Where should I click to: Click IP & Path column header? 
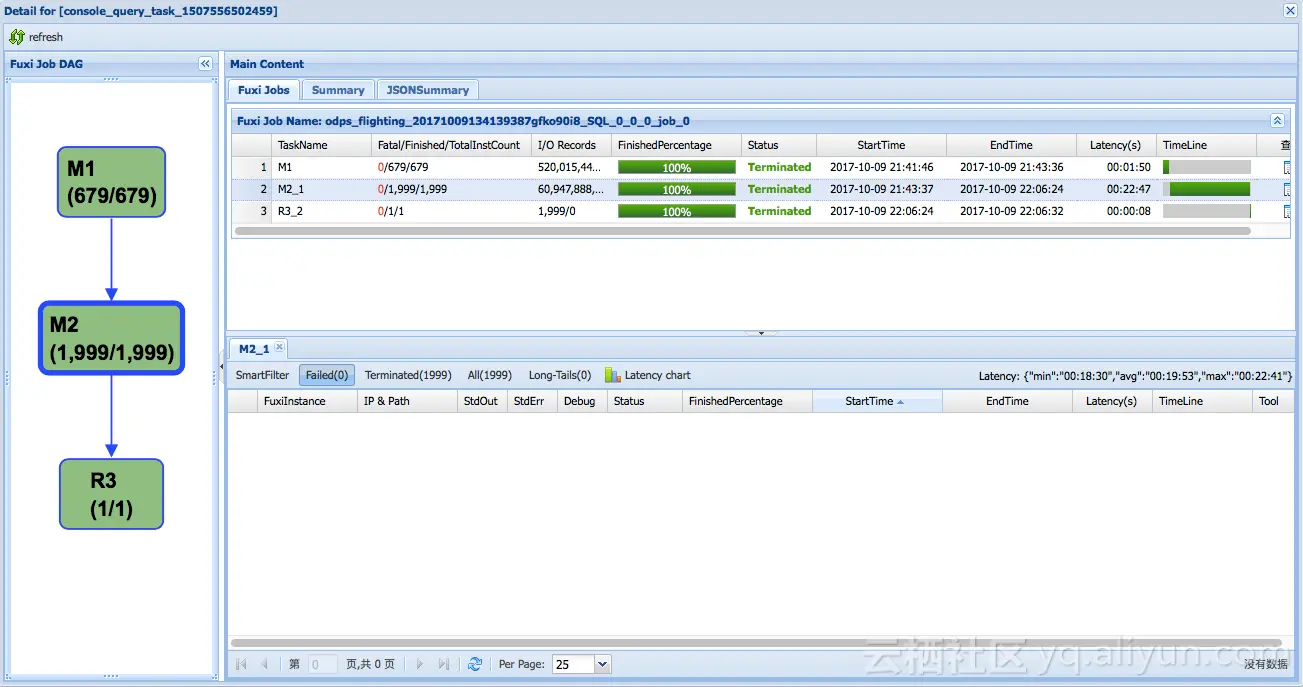point(408,401)
